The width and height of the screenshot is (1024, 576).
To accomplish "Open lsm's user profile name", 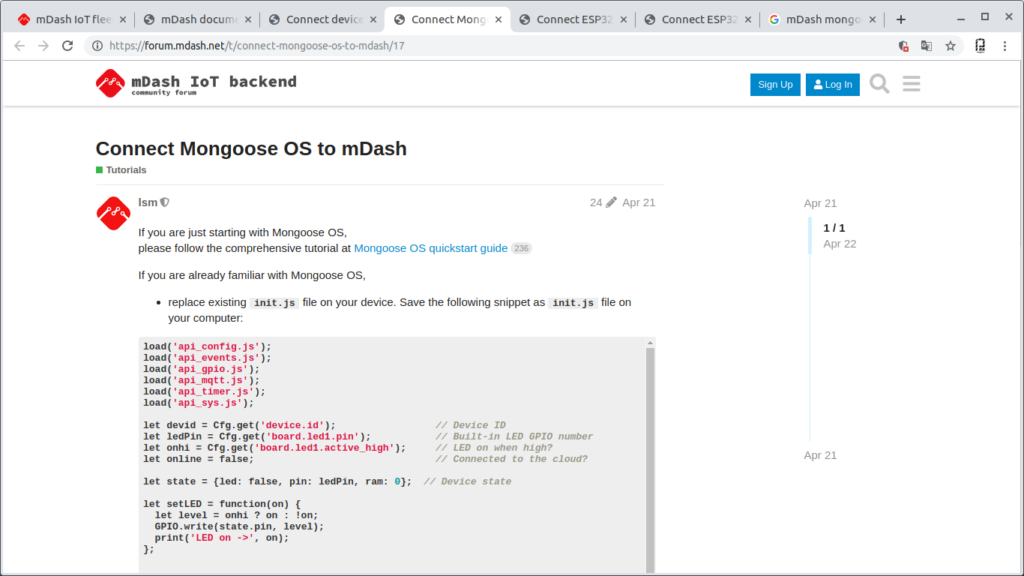I will point(148,202).
